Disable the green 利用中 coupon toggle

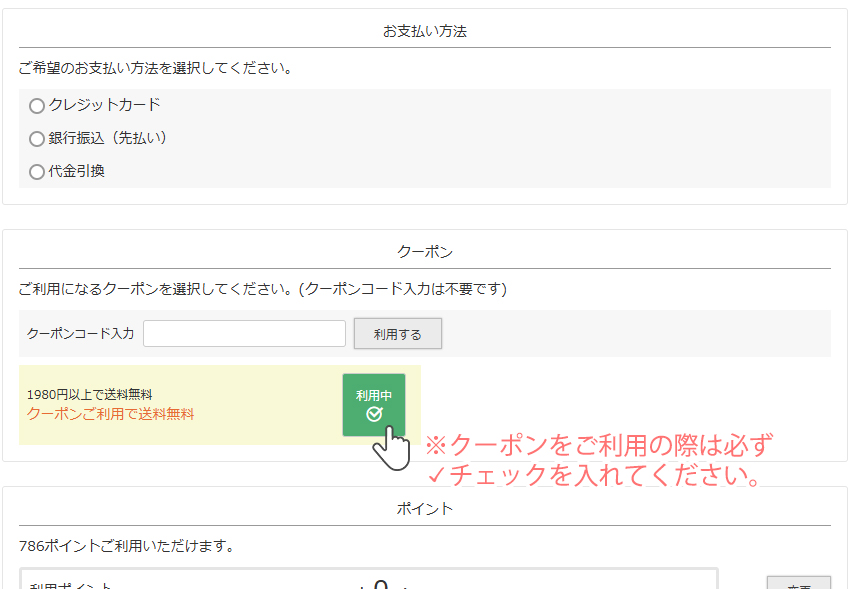pos(374,404)
